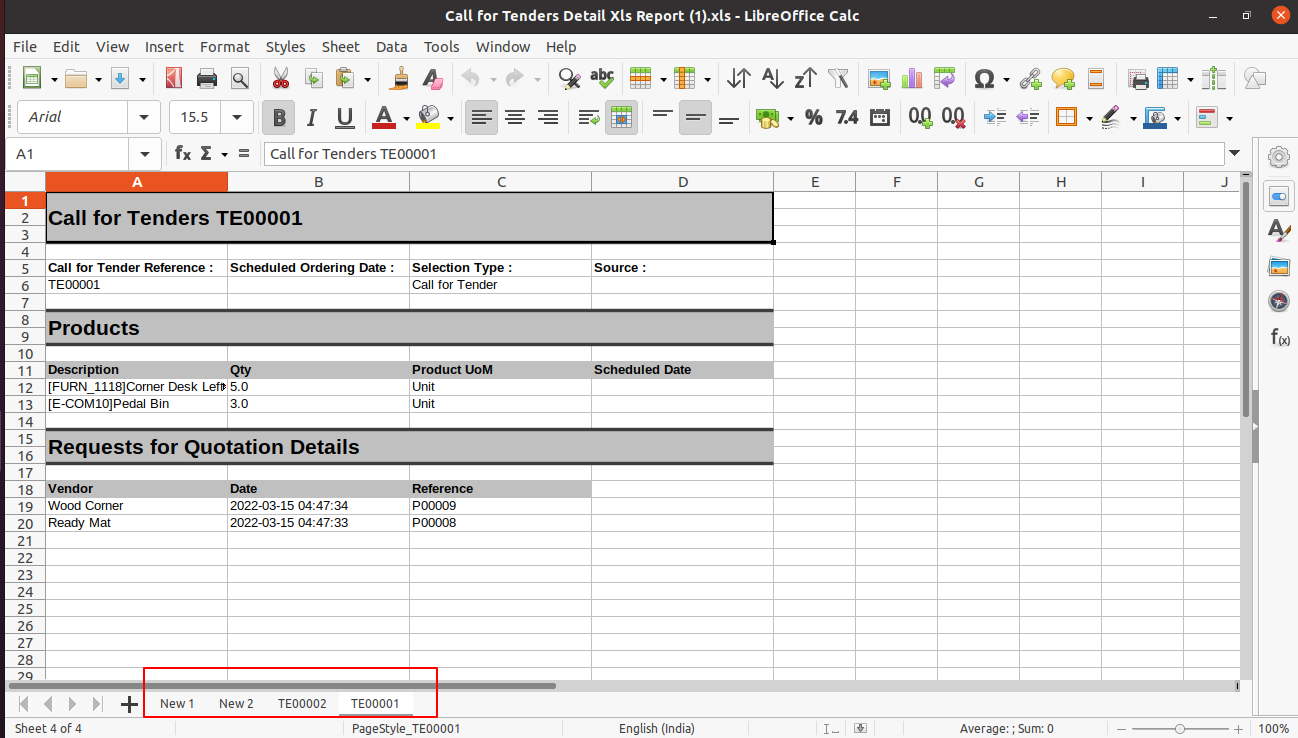Click the Formula equals button
1298x738 pixels.
pos(244,153)
